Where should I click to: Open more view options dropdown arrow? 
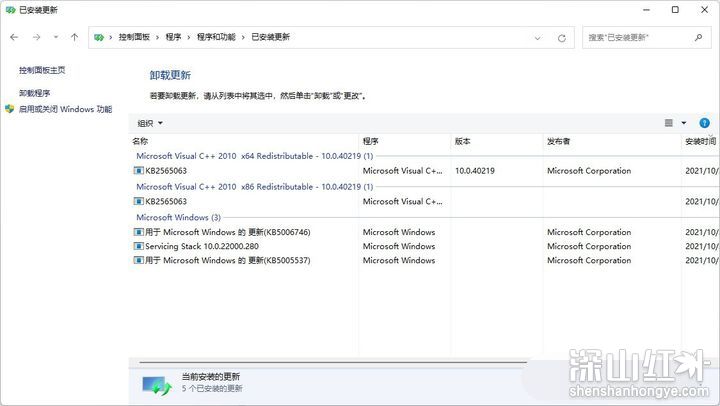[684, 123]
